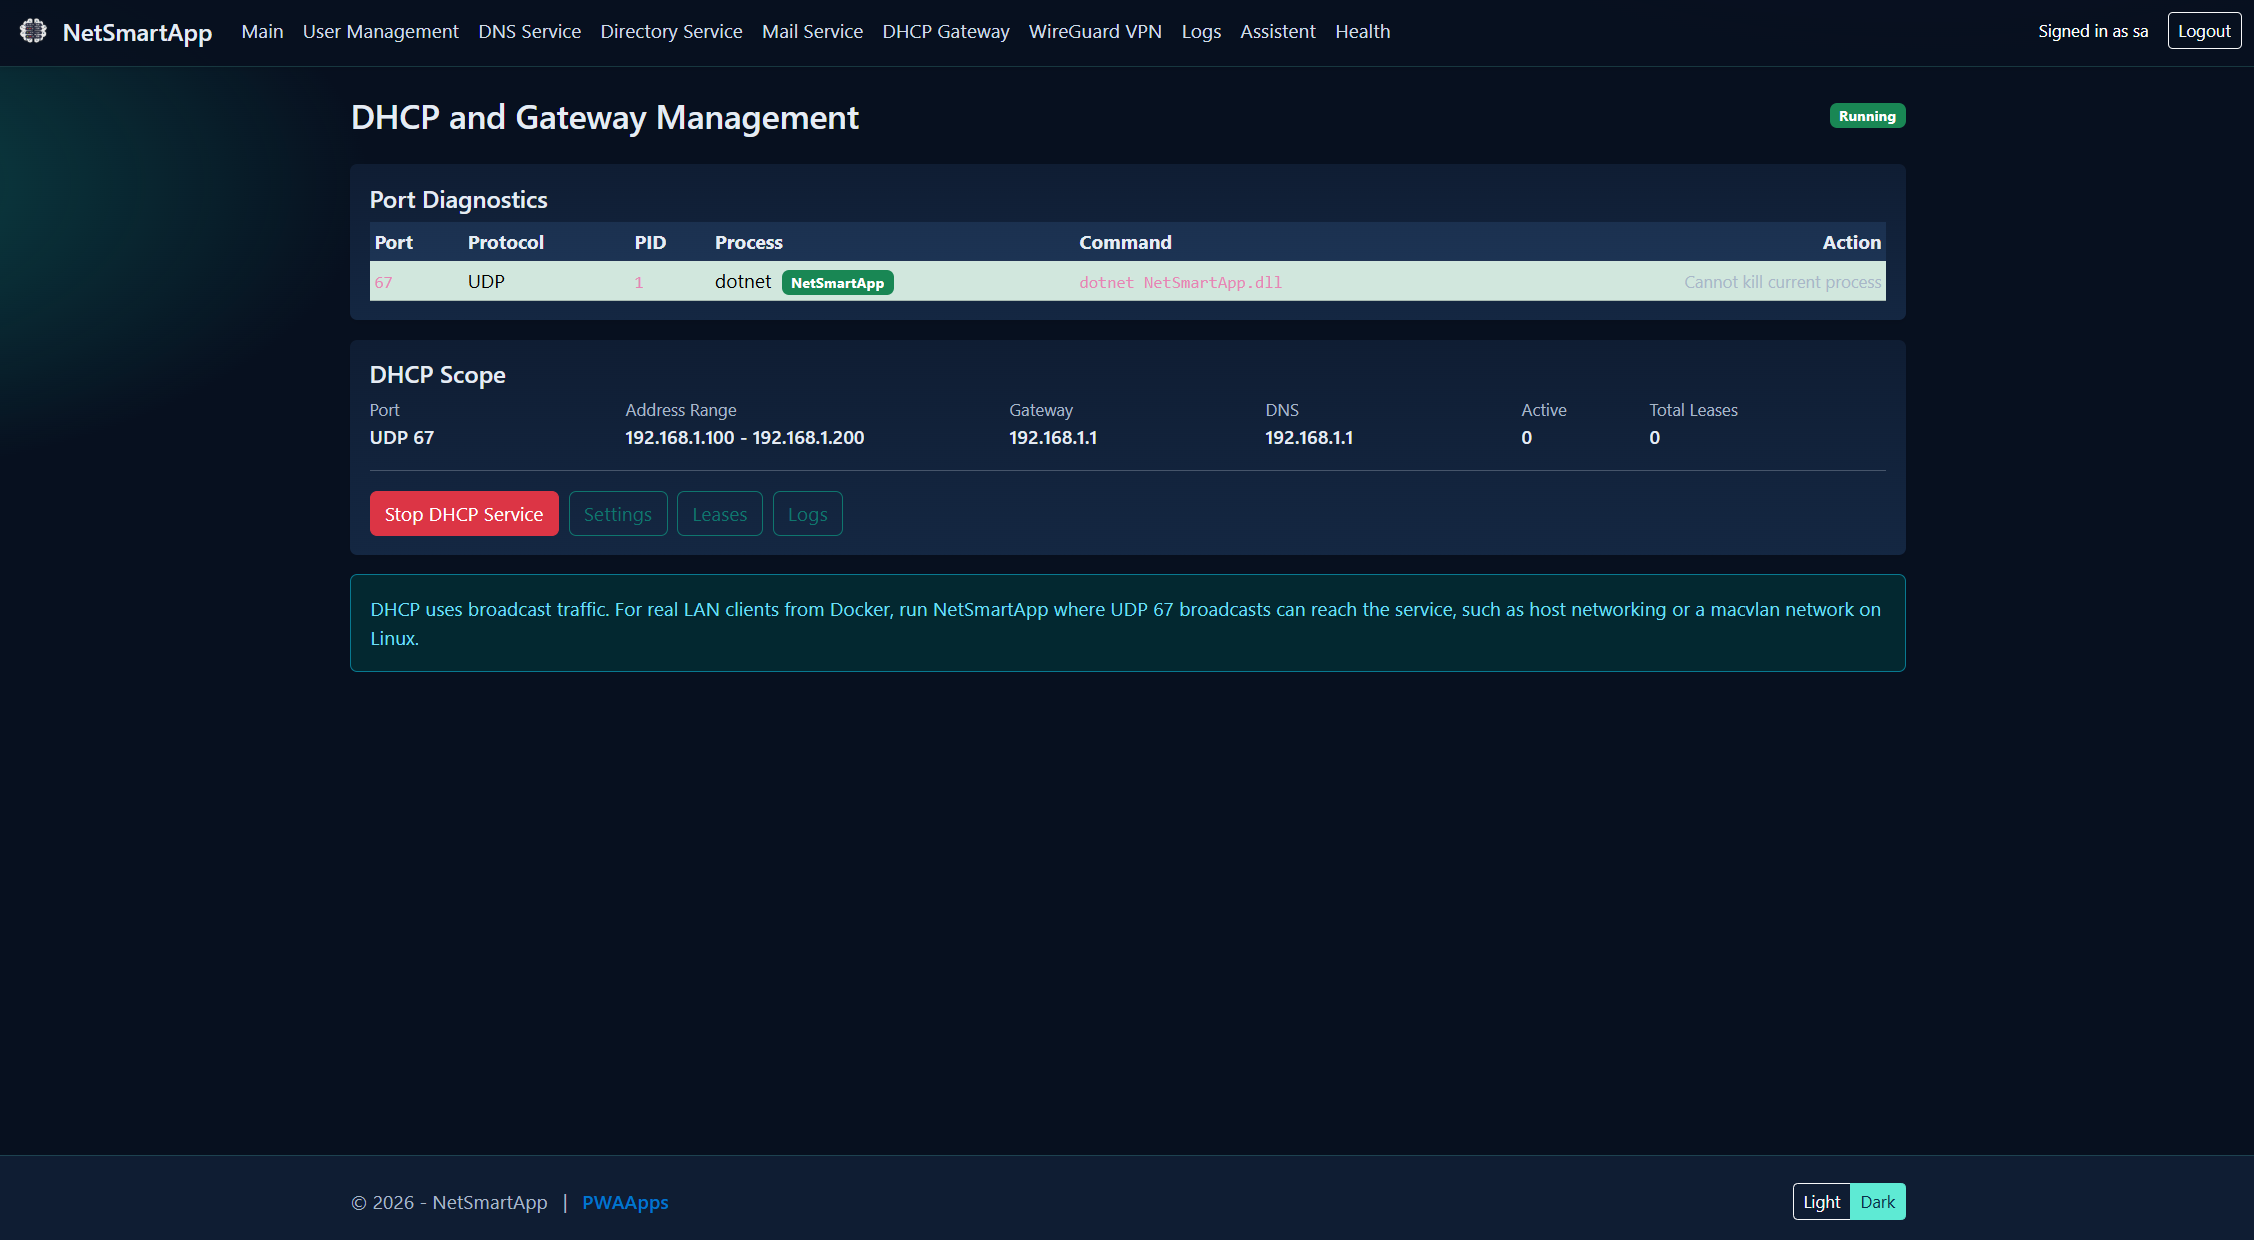Switch to Mail Service page
This screenshot has height=1240, width=2254.
point(812,31)
